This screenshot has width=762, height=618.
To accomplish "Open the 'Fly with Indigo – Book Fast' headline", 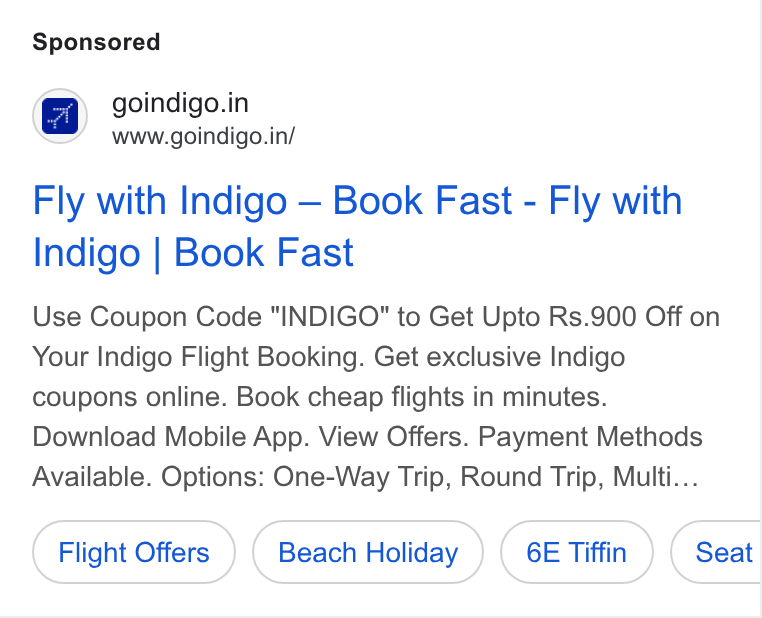I will (x=273, y=201).
